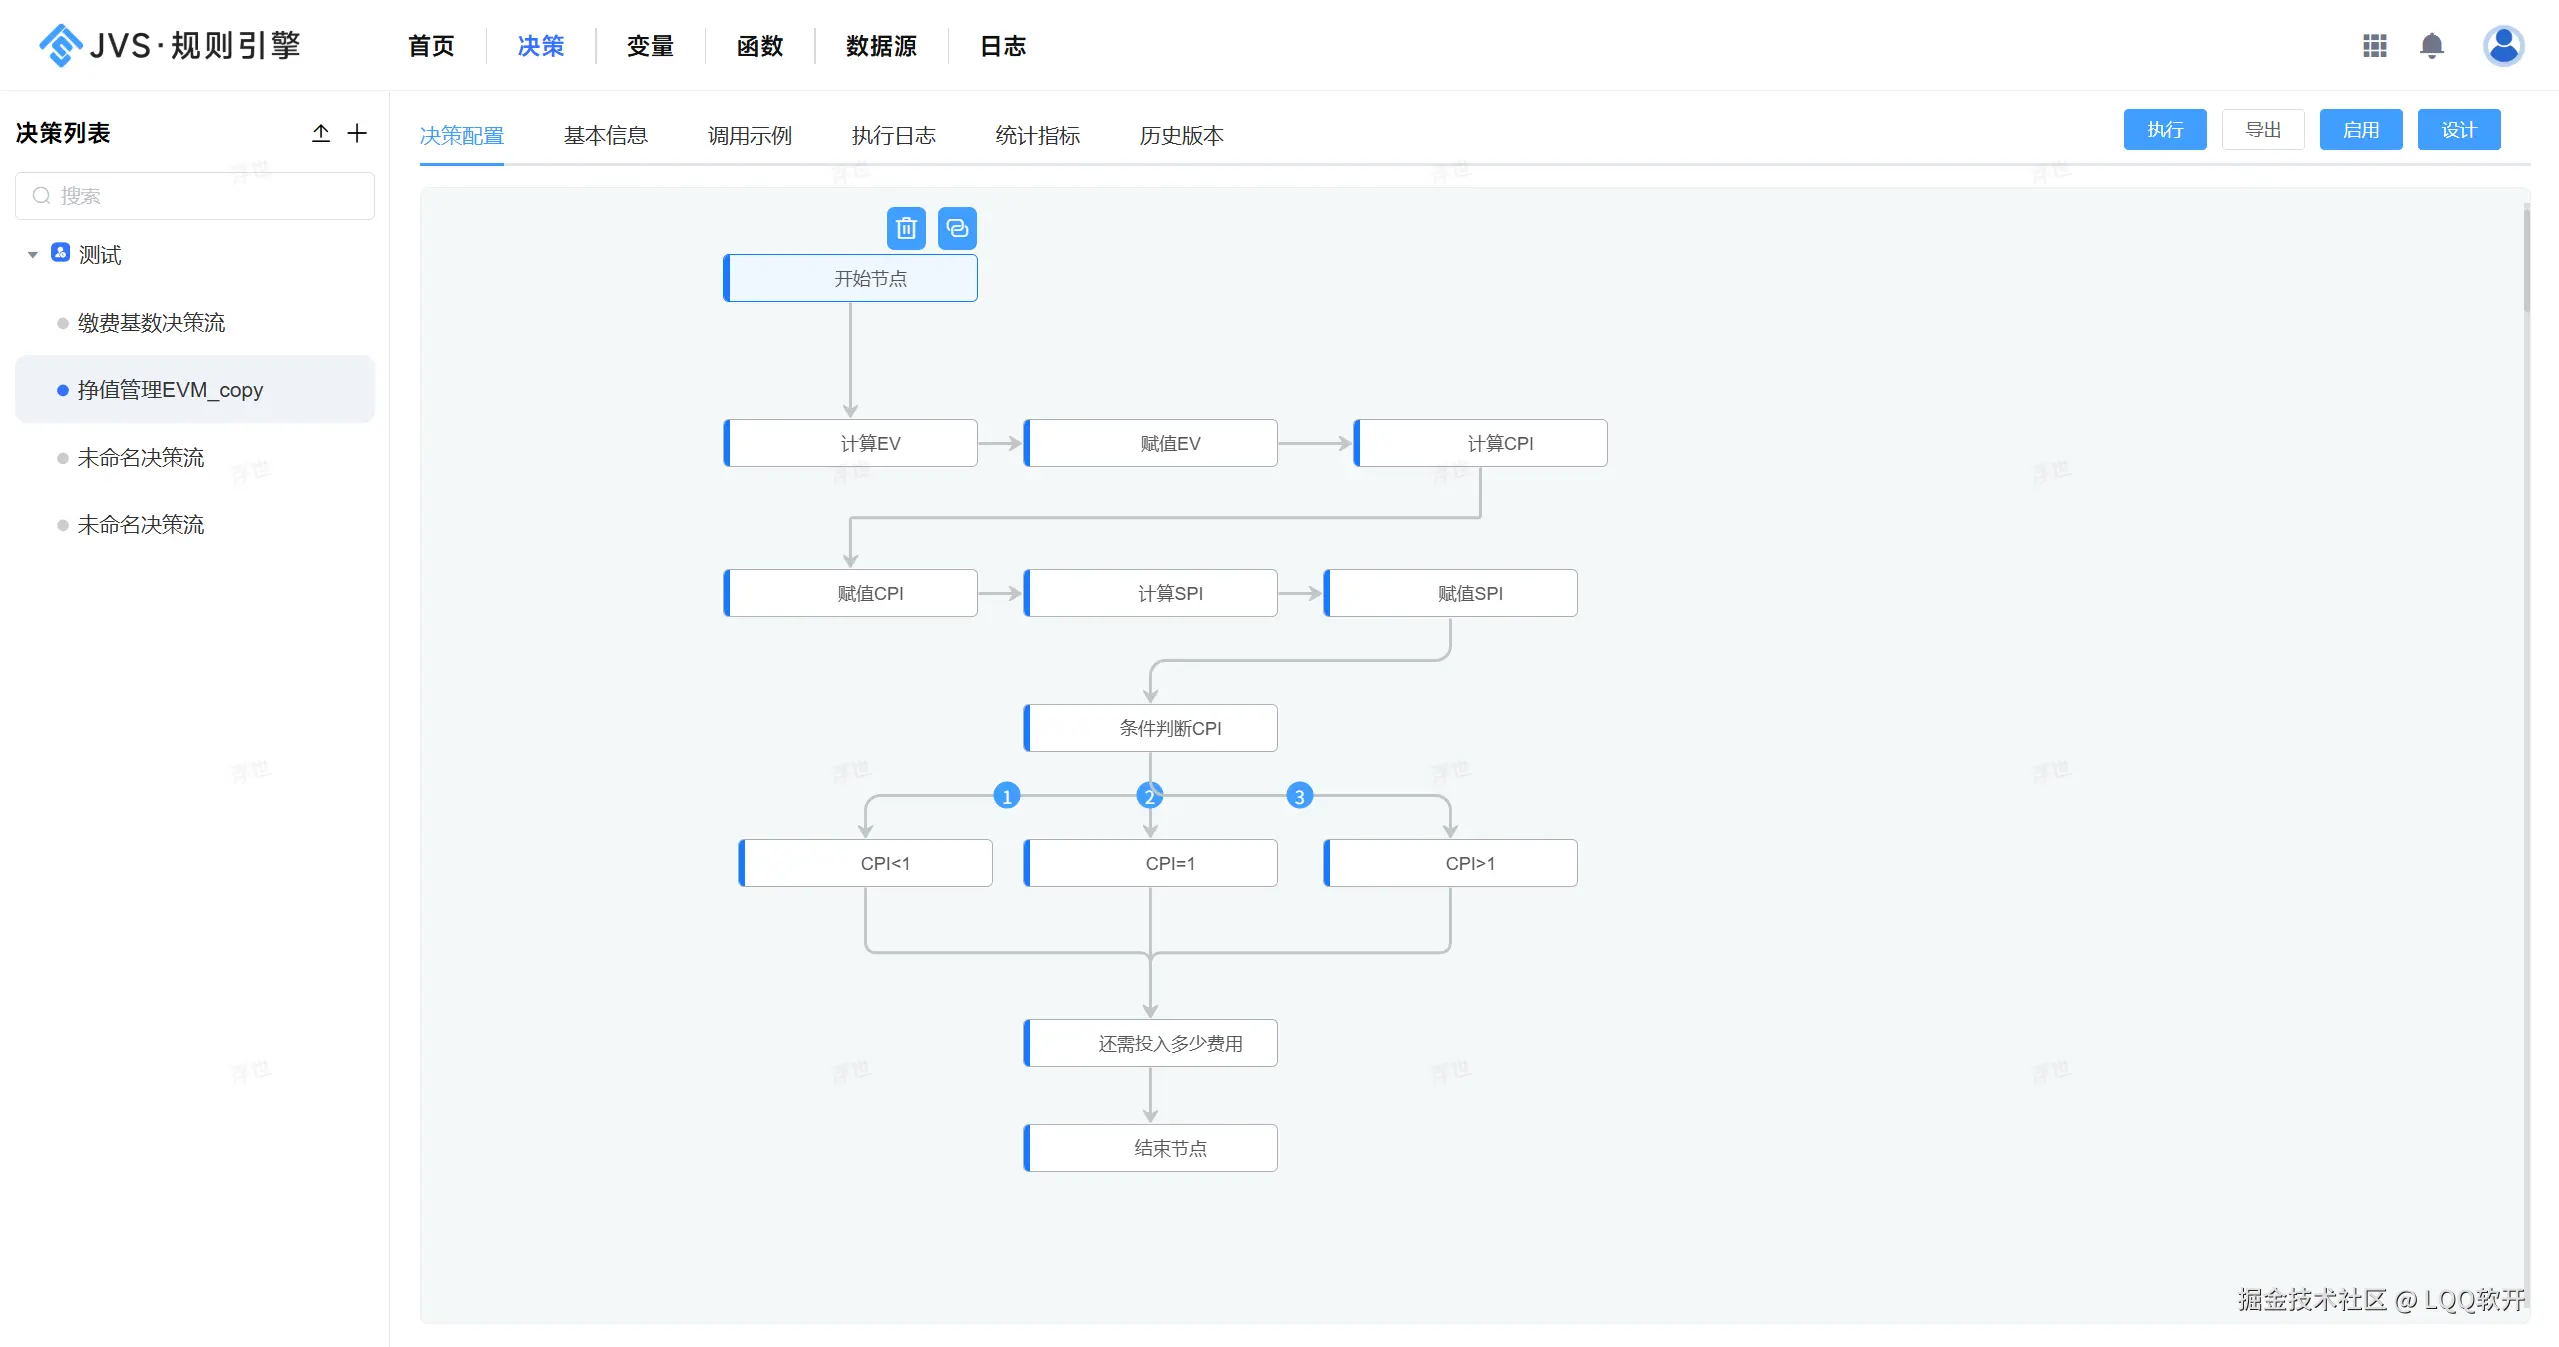Select the 条件判断CPI node

coord(1151,728)
